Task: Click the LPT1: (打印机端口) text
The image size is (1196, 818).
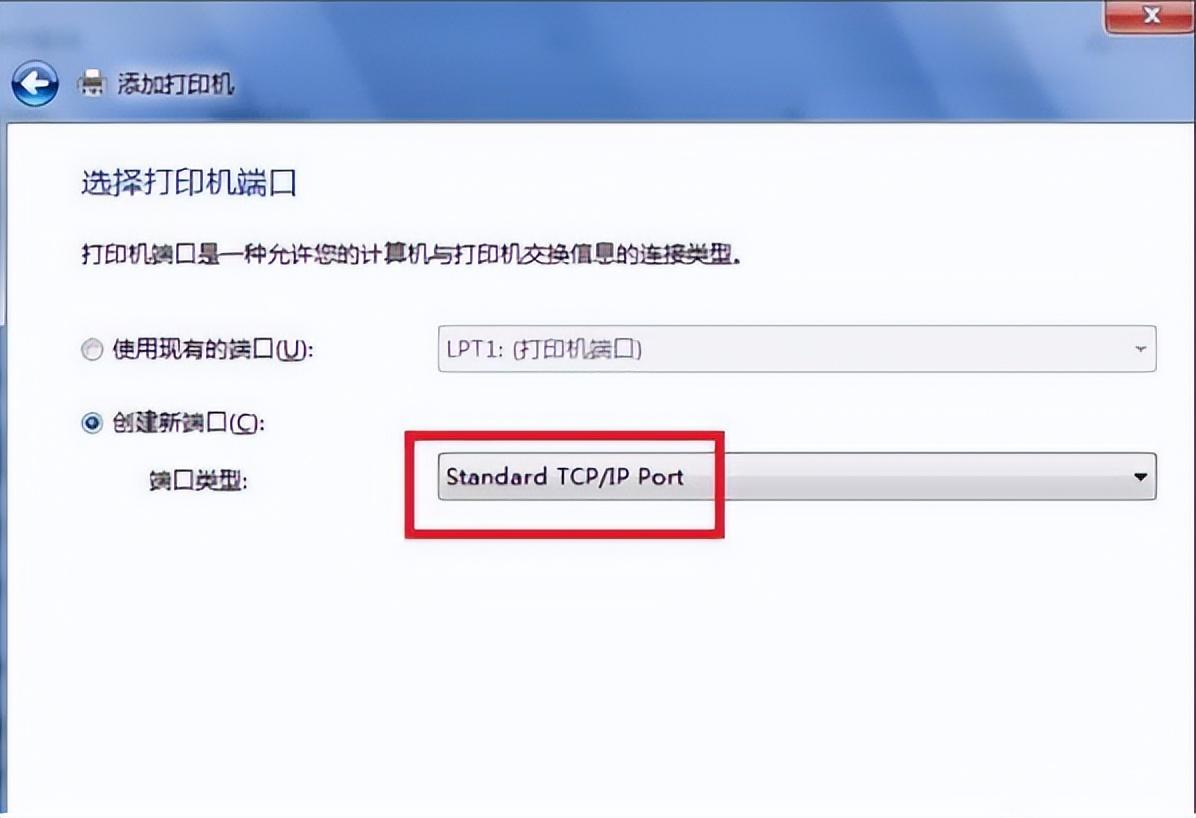Action: pyautogui.click(x=544, y=349)
